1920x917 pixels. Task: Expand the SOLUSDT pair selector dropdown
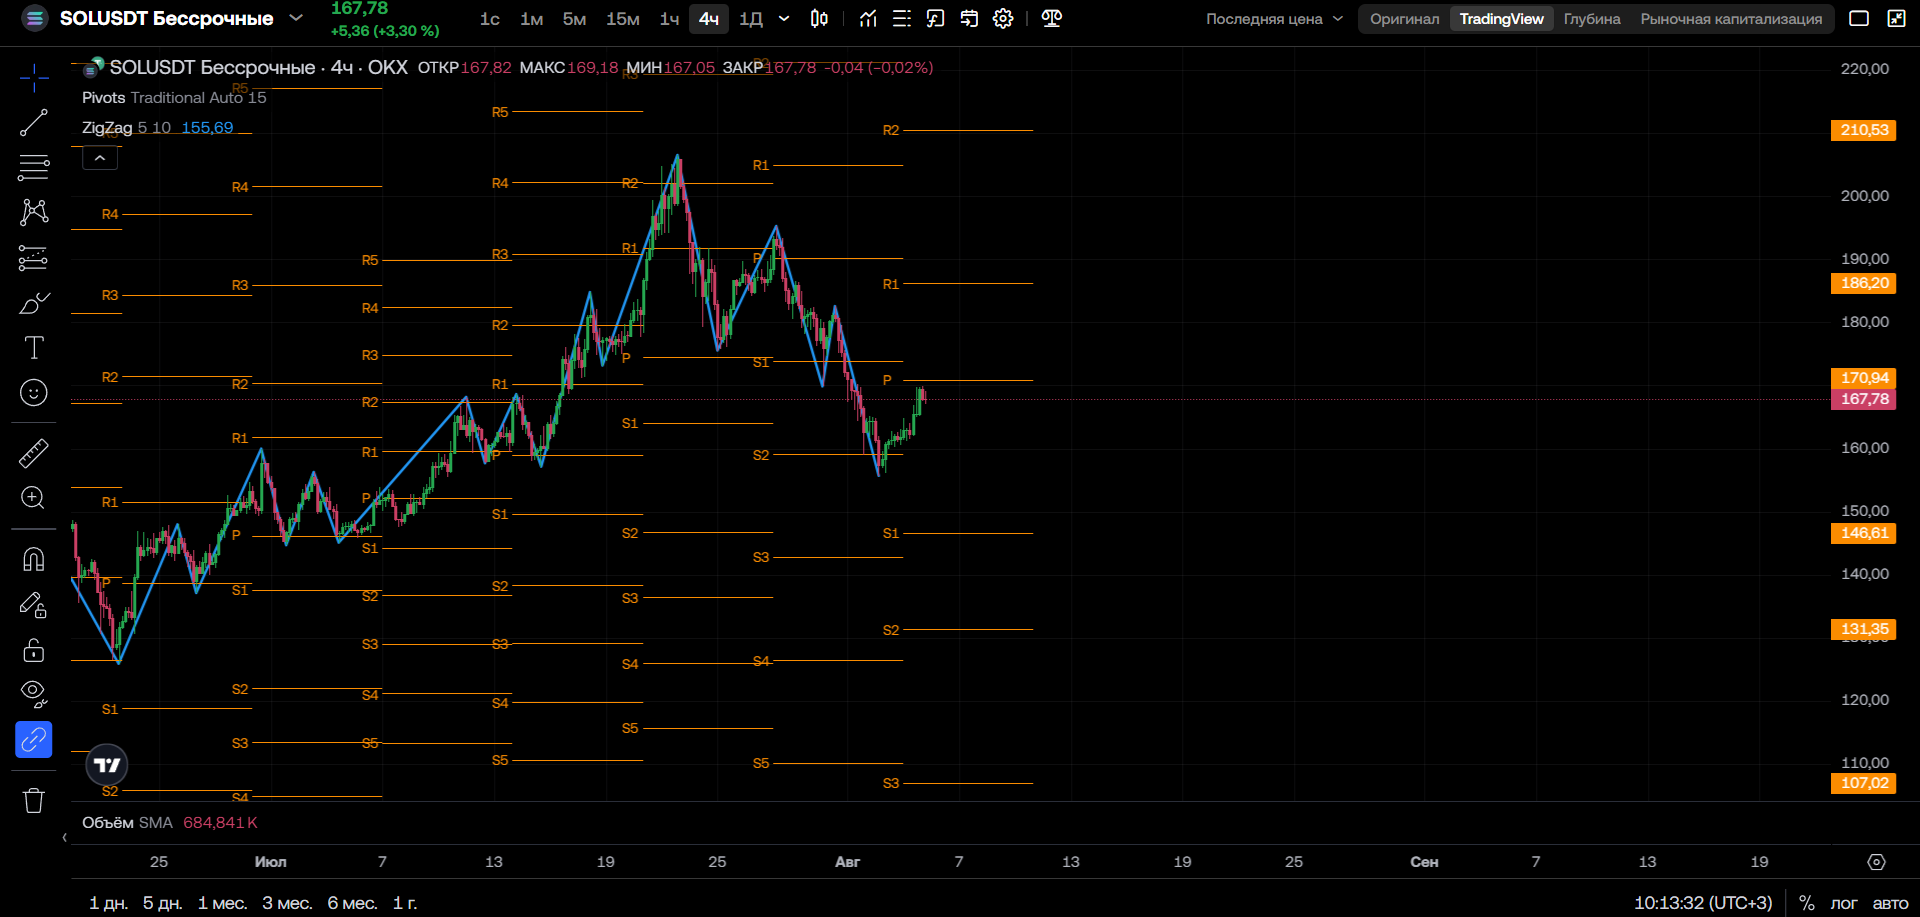[296, 18]
